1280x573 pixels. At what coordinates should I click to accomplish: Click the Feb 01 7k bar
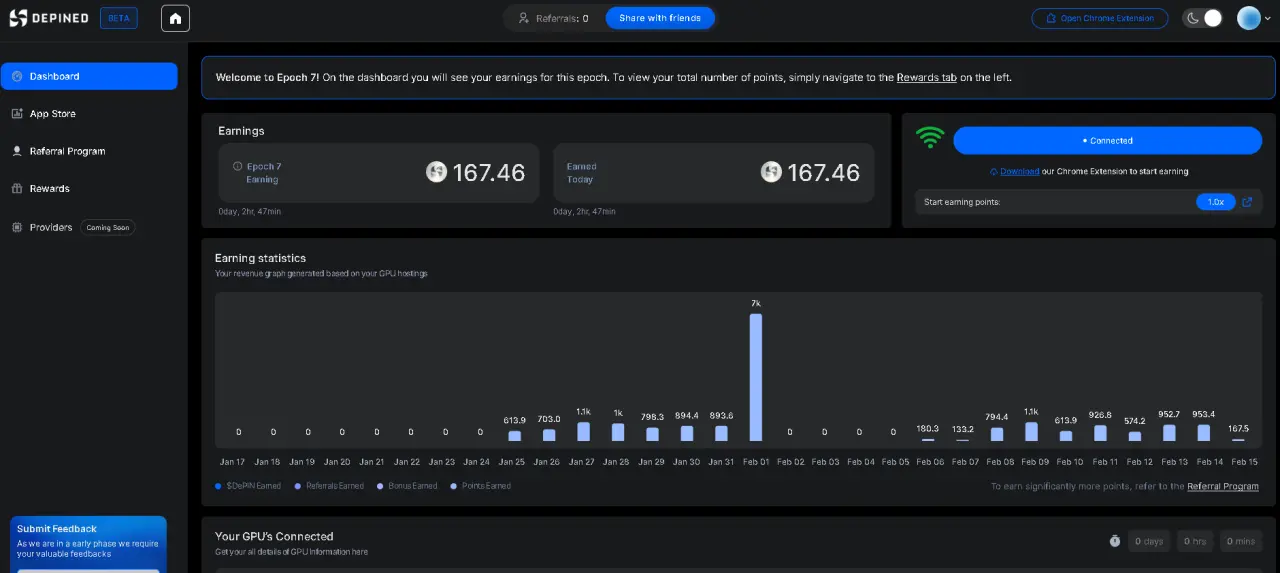[x=756, y=377]
